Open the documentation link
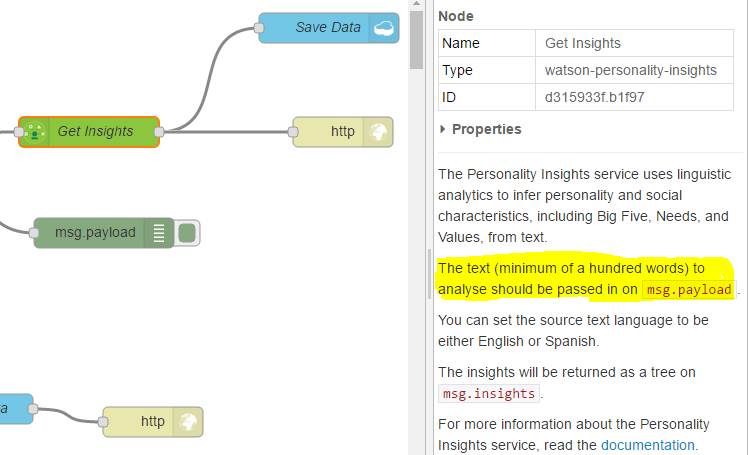 (647, 445)
